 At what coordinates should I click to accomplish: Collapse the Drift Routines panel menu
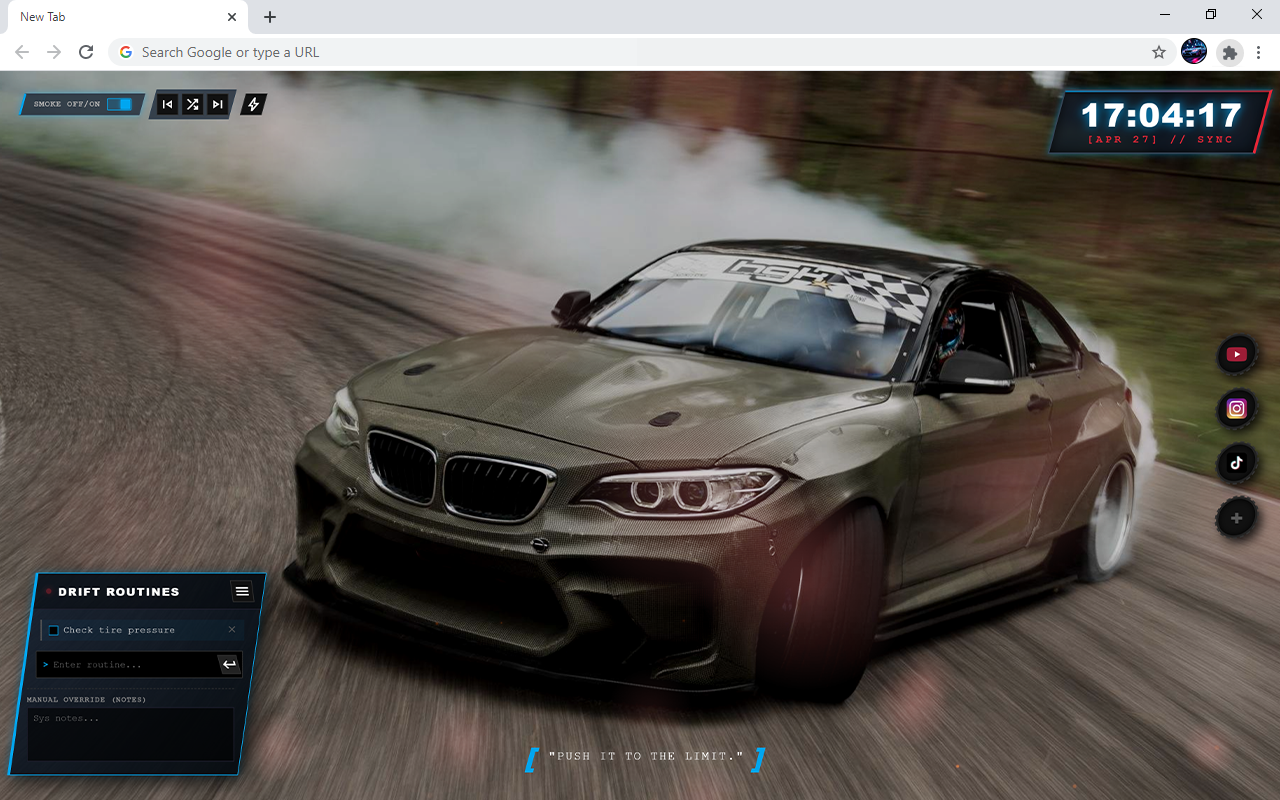pyautogui.click(x=242, y=591)
